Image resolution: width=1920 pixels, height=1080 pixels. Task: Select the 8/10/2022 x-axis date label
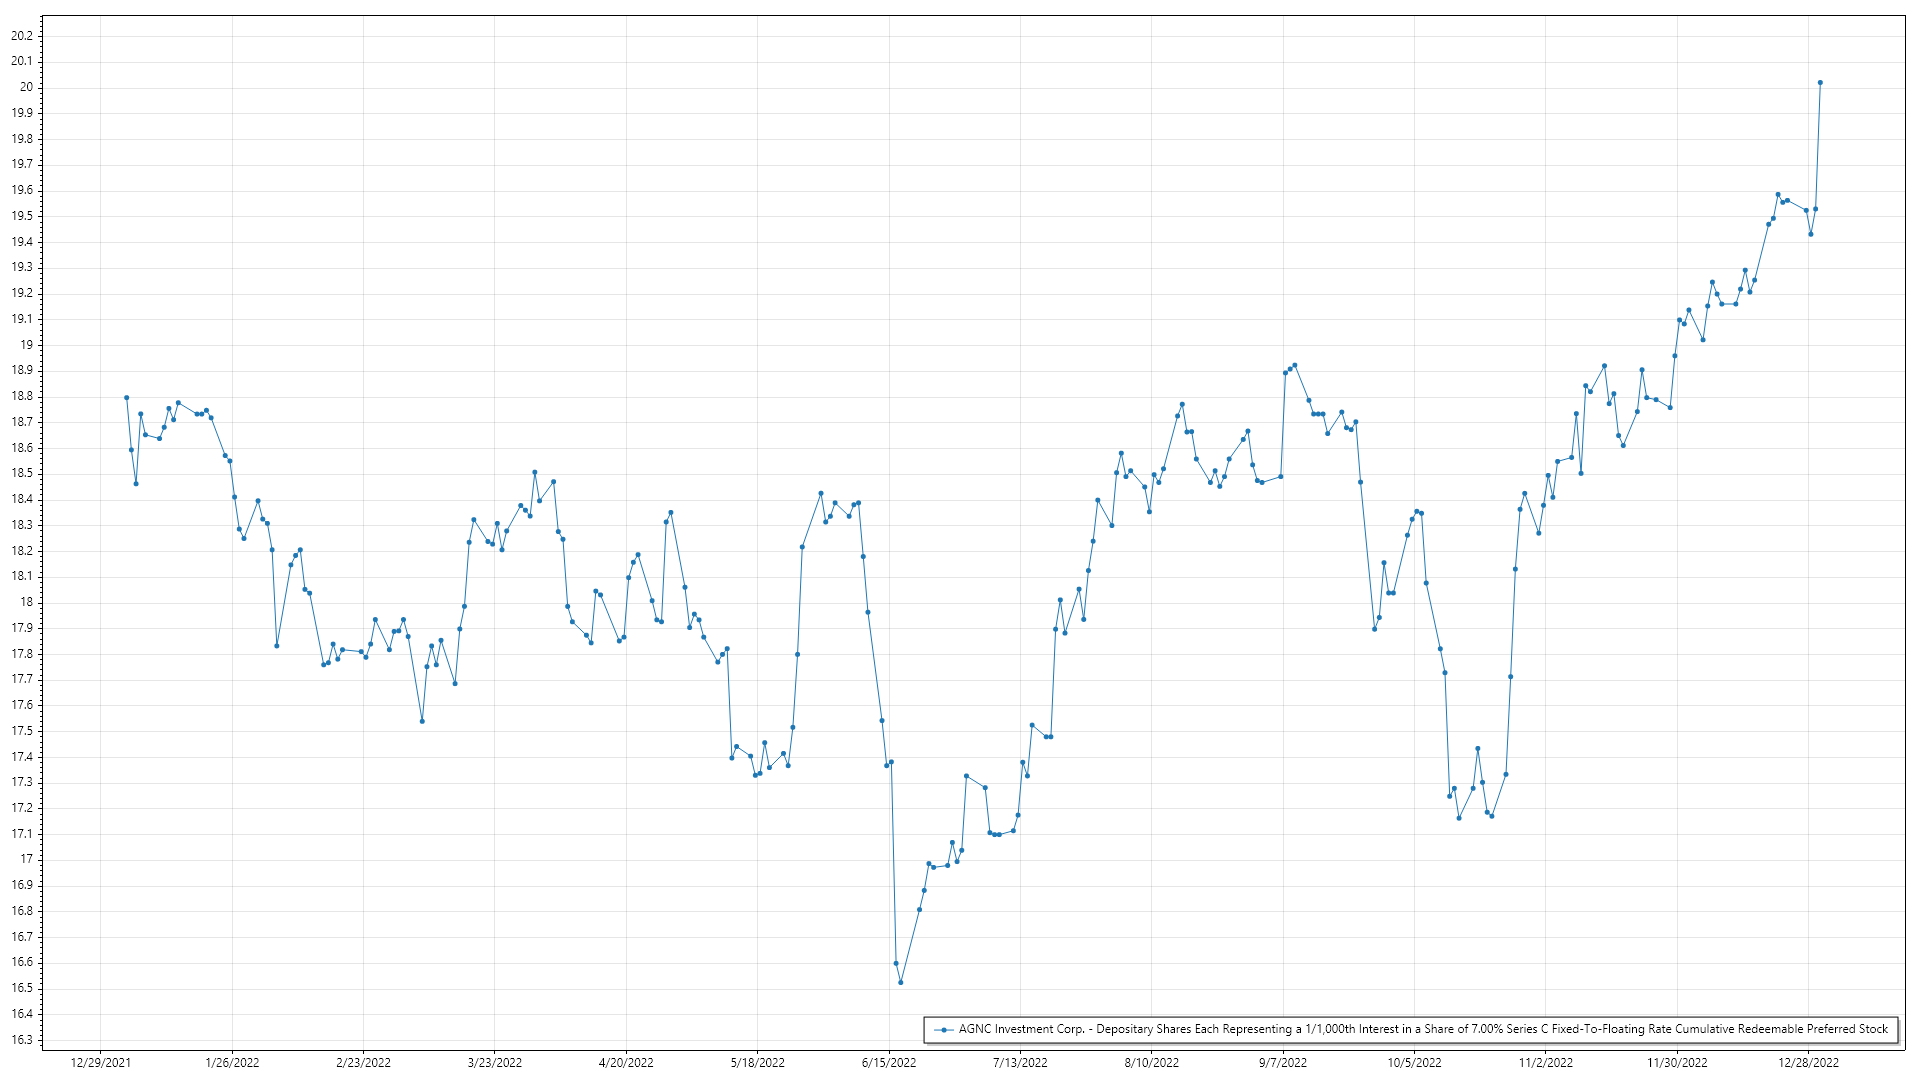[1152, 1063]
